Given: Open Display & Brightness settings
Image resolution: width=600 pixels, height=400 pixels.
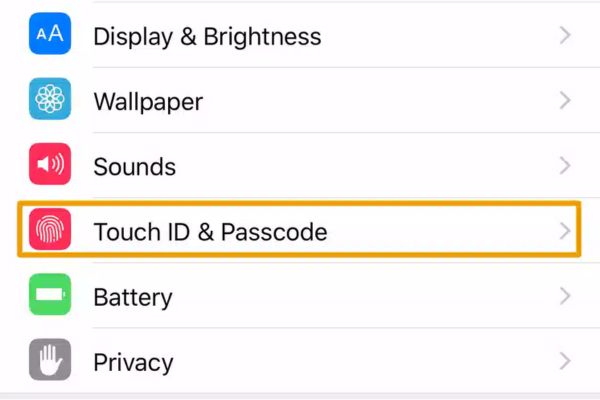Looking at the screenshot, I should point(207,37).
